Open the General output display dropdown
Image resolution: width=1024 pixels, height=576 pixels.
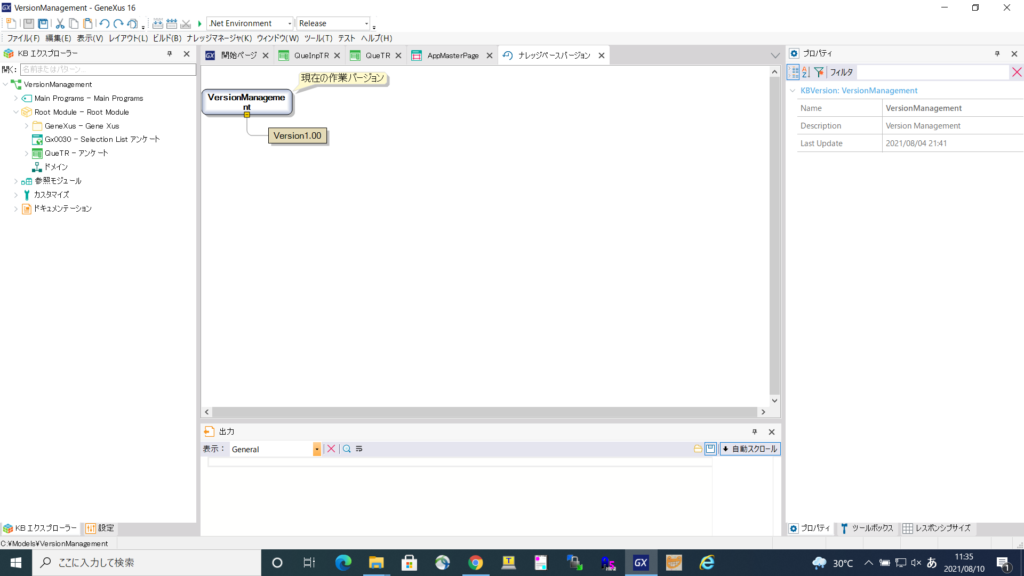pyautogui.click(x=317, y=449)
